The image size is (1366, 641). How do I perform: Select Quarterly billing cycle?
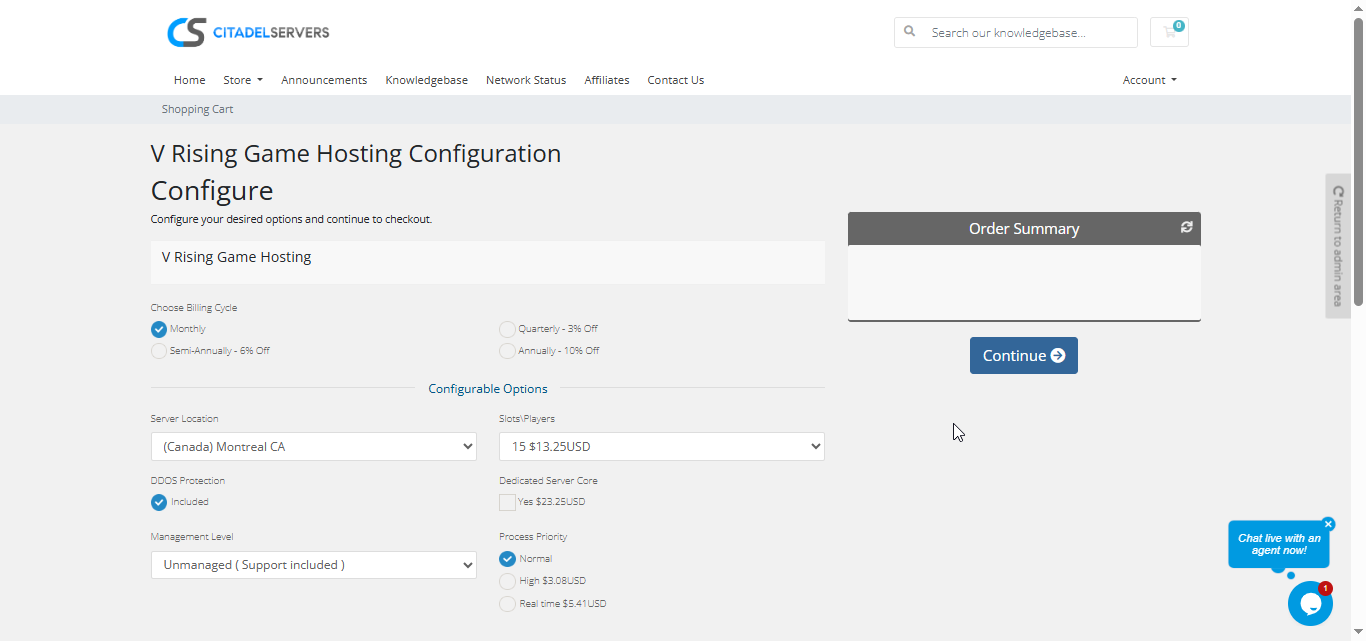click(508, 329)
